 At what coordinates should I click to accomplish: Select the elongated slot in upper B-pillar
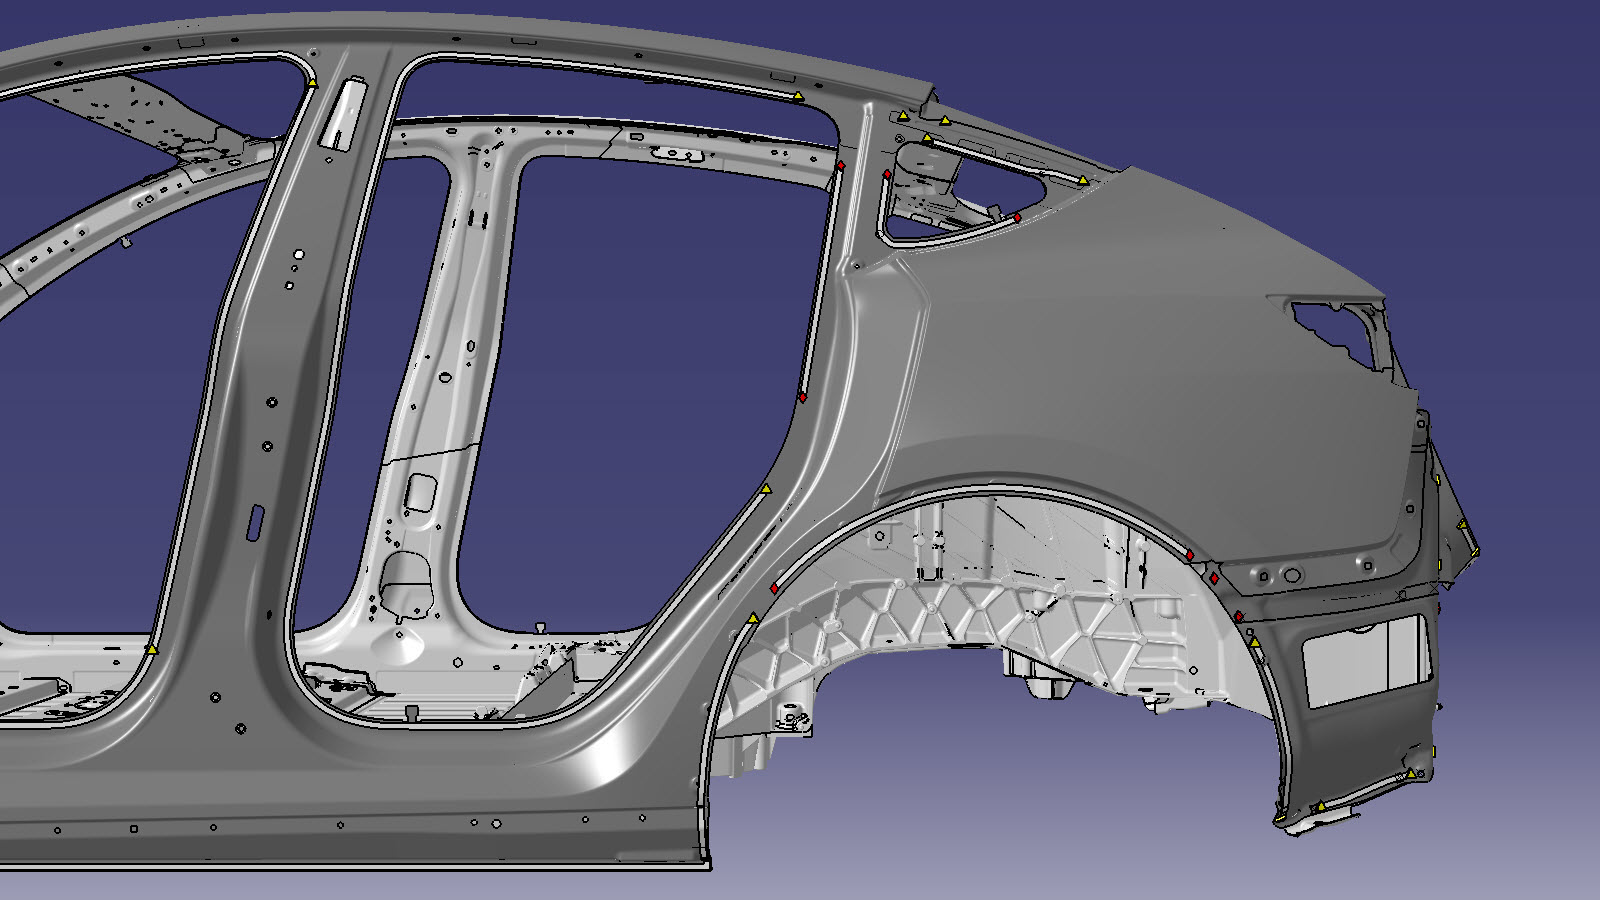point(341,112)
